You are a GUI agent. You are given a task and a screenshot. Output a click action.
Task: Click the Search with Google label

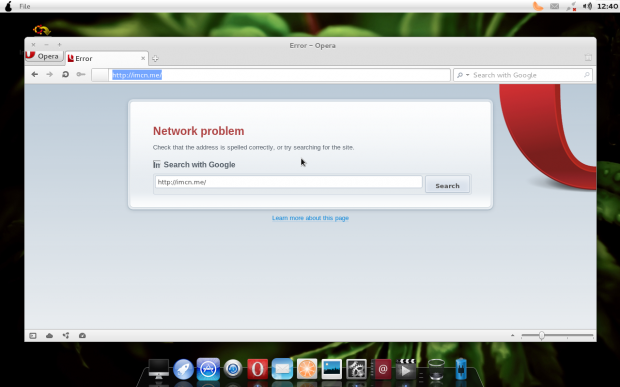coord(199,164)
